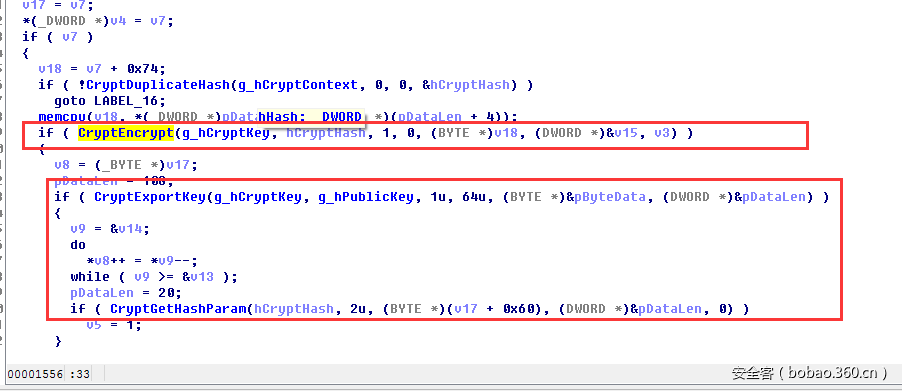Click &v13 in the while condition
The image size is (902, 391).
coord(198,277)
